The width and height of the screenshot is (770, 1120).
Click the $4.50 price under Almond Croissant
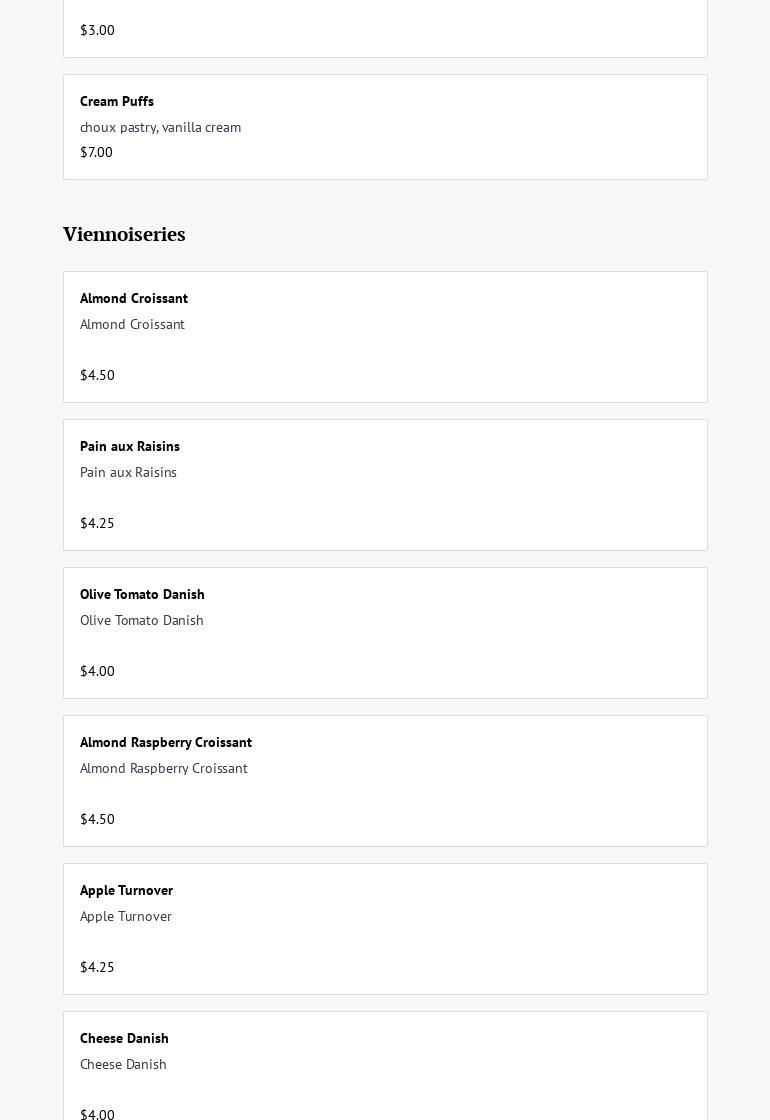(97, 375)
